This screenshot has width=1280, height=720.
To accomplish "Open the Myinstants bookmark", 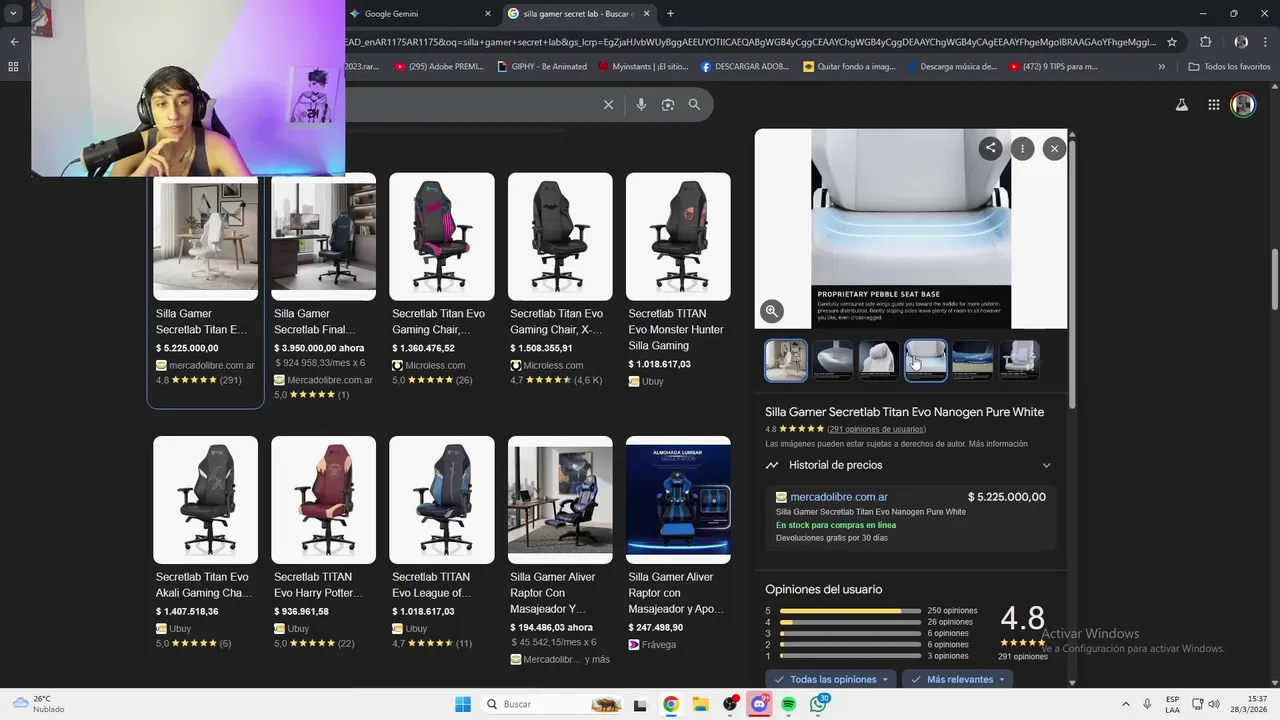I will coord(643,67).
